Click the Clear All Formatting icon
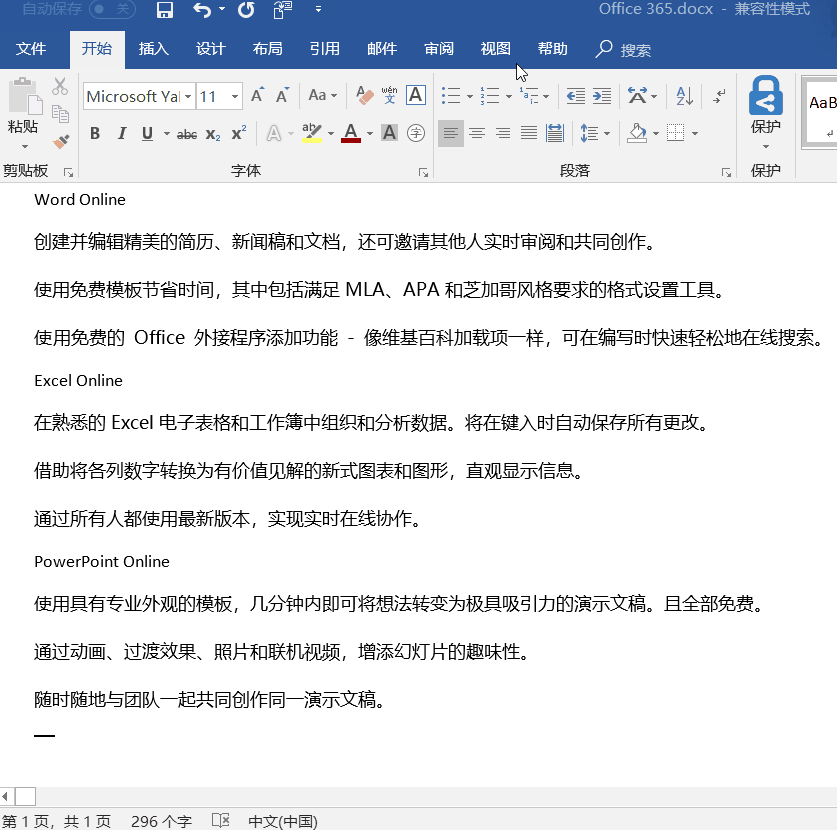Image resolution: width=837 pixels, height=830 pixels. (x=363, y=95)
